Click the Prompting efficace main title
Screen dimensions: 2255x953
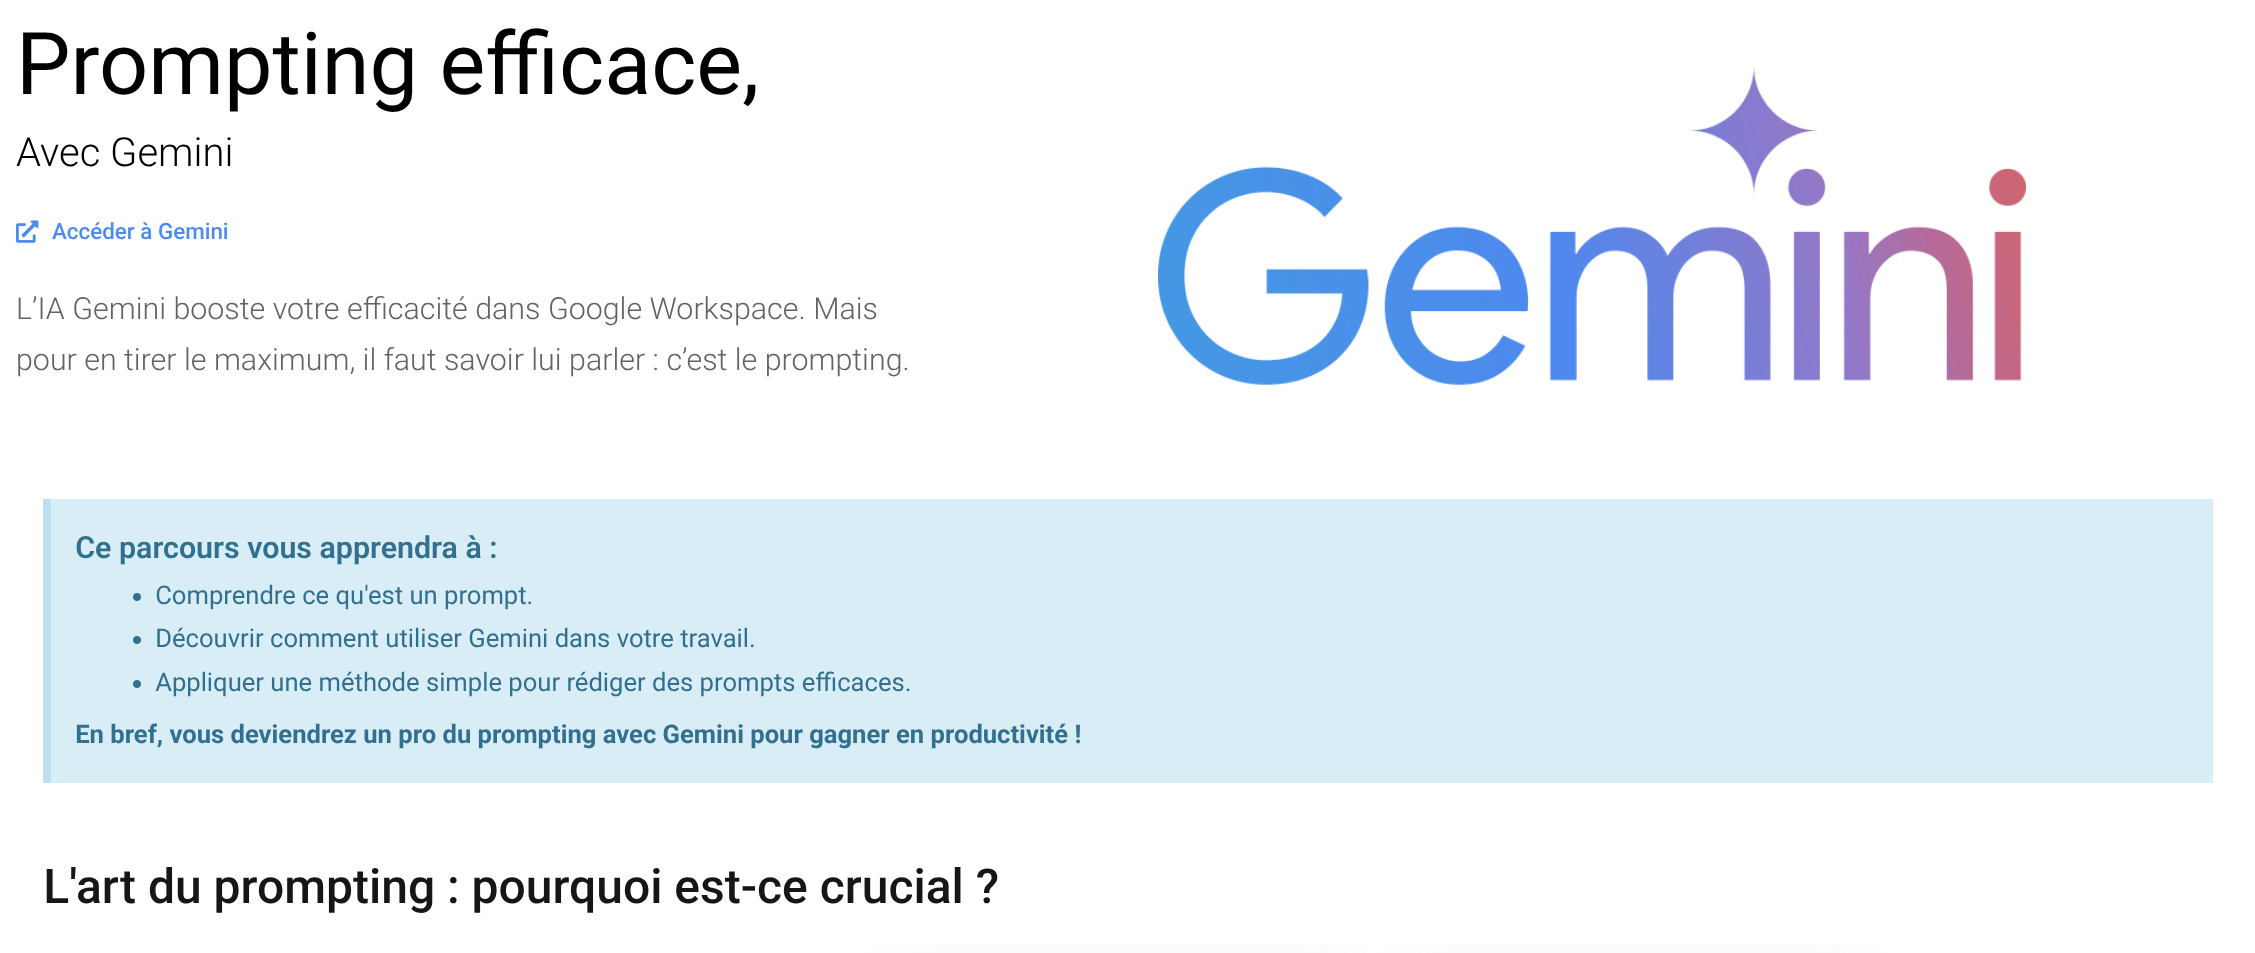point(388,64)
